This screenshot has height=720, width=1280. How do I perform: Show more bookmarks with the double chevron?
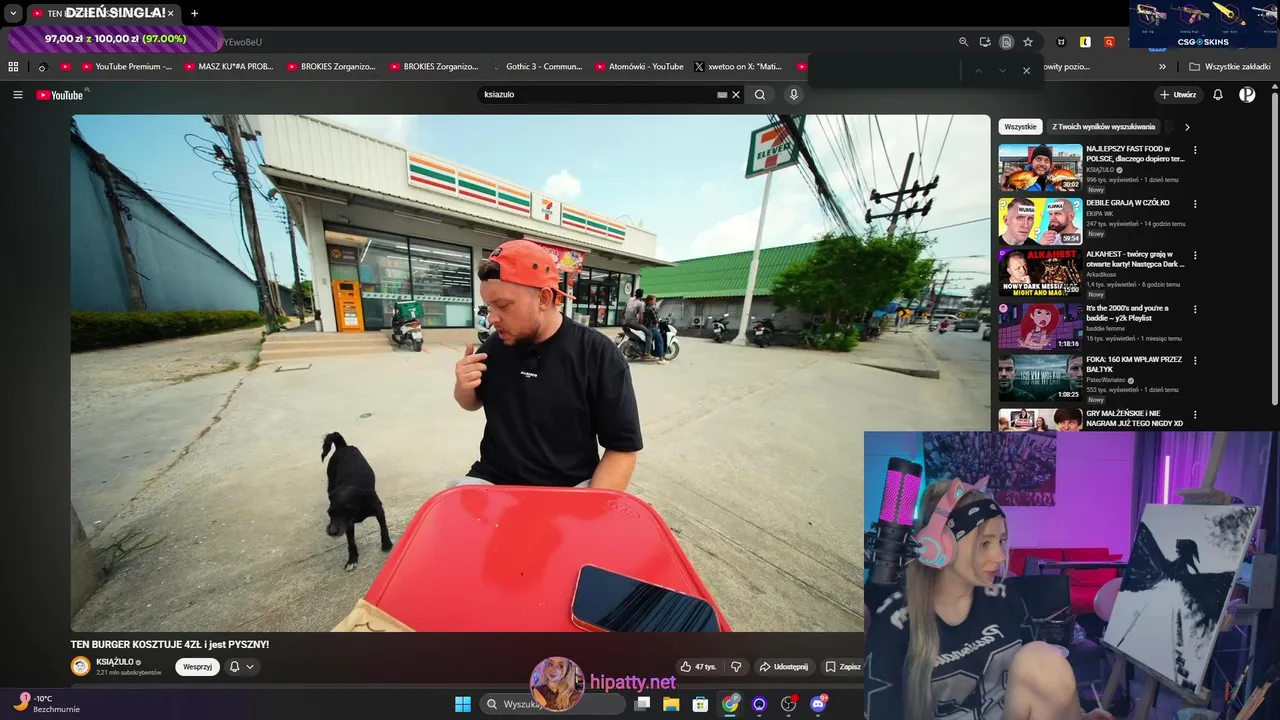point(1162,67)
